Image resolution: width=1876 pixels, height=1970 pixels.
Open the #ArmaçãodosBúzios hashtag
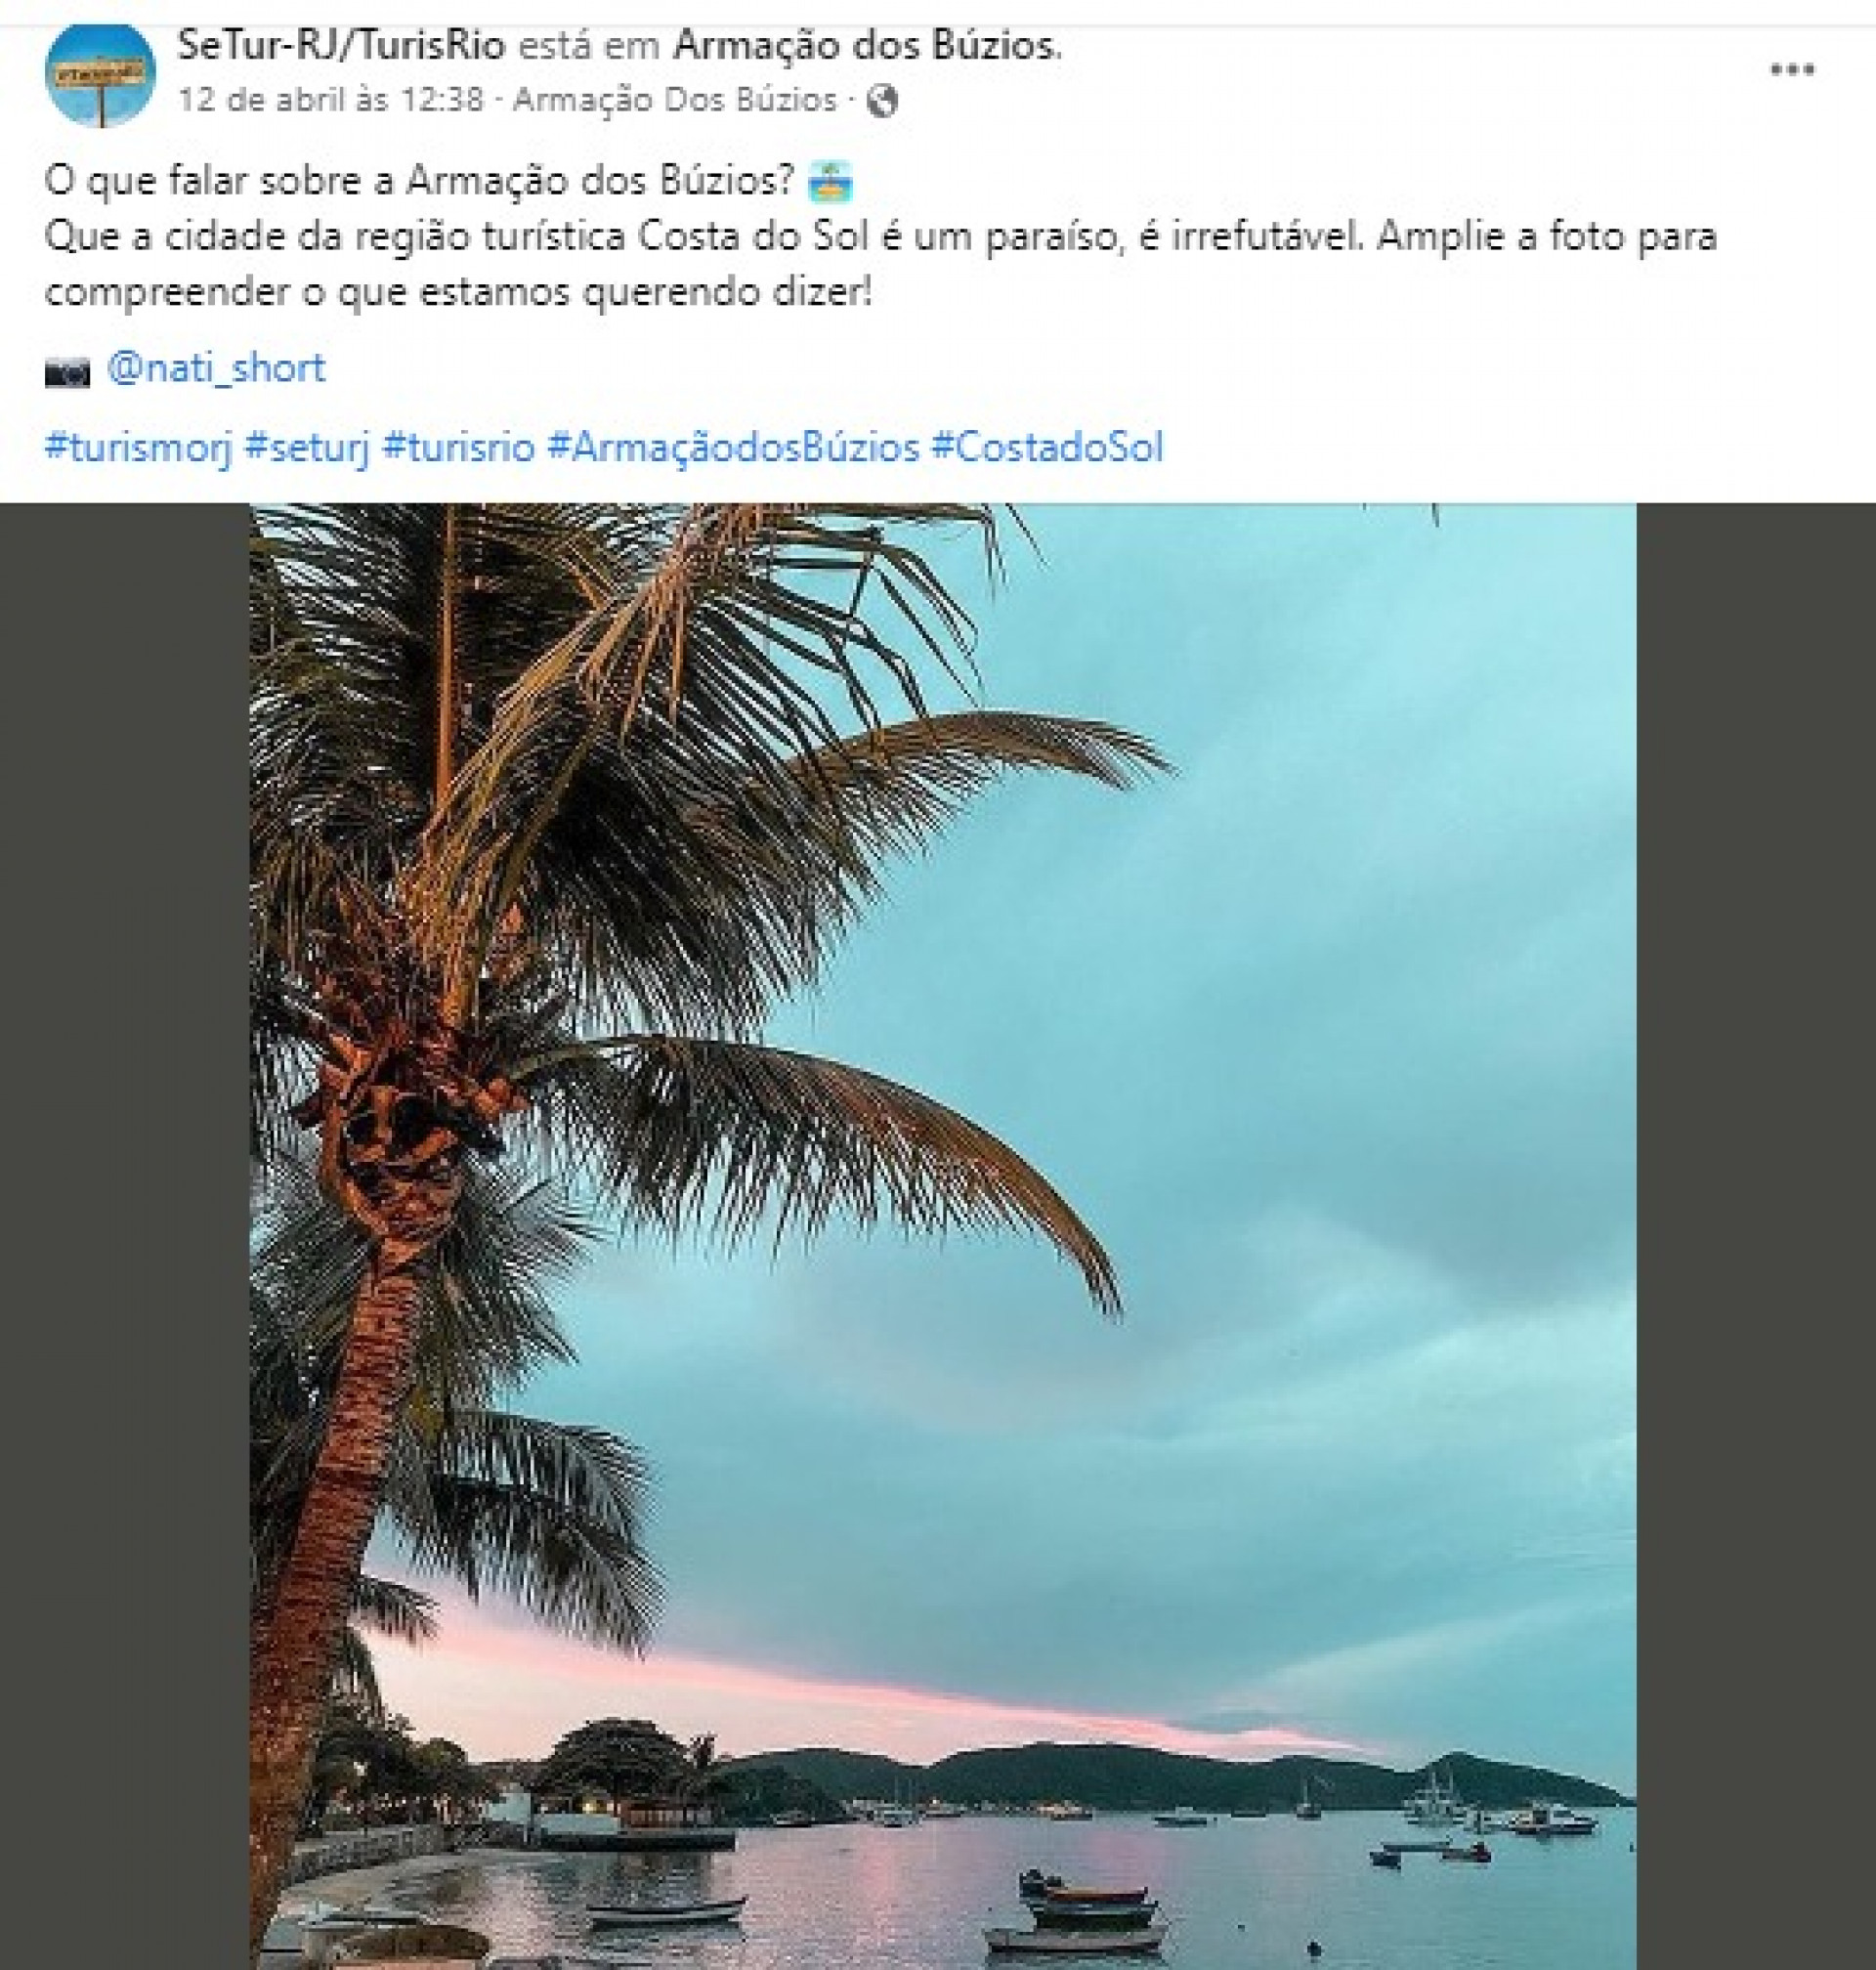point(733,447)
